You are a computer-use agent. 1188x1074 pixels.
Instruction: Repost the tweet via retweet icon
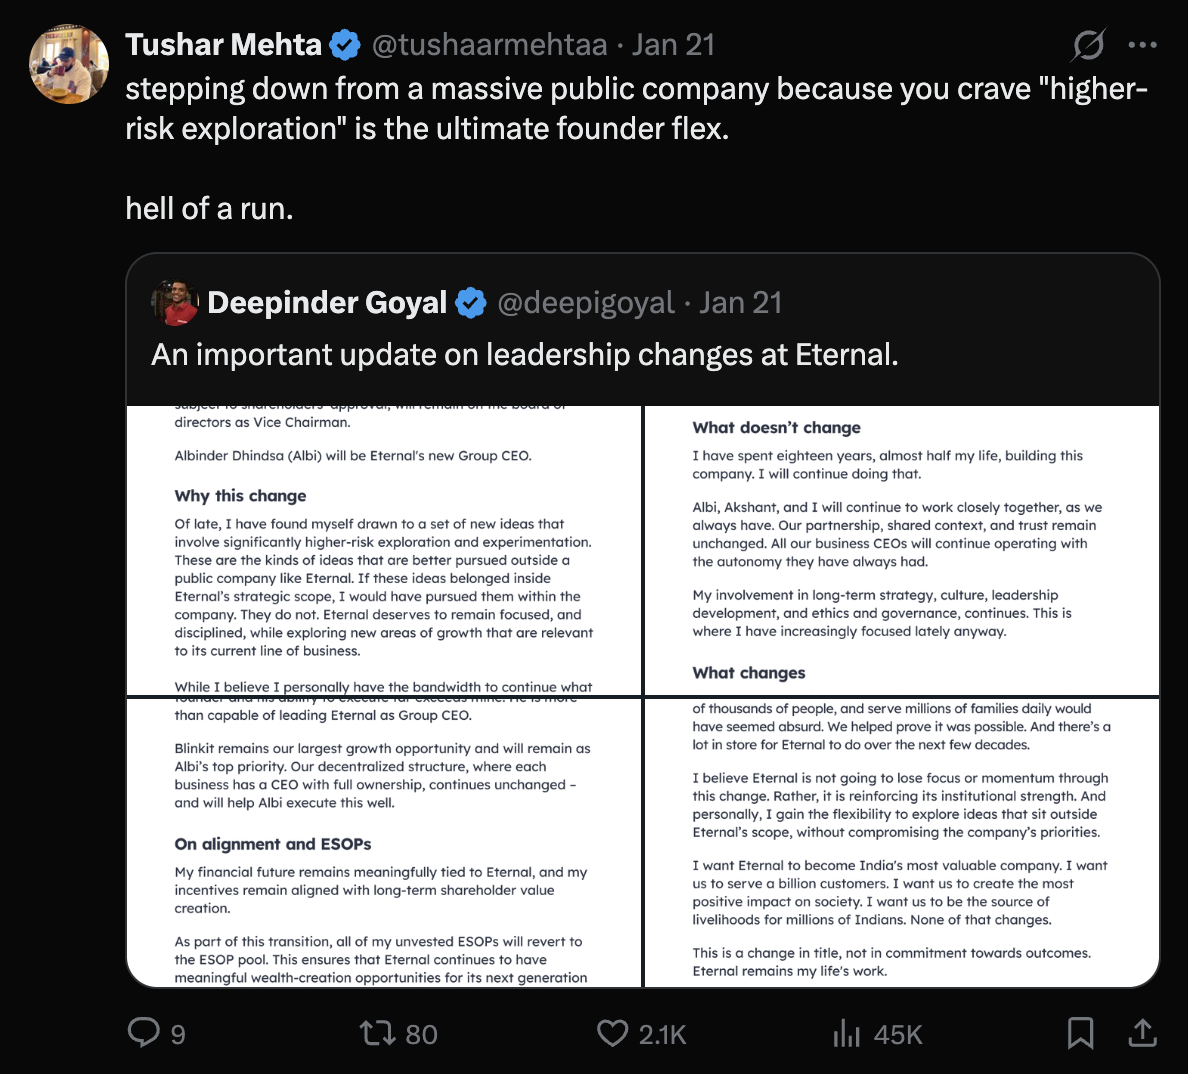[x=399, y=1033]
